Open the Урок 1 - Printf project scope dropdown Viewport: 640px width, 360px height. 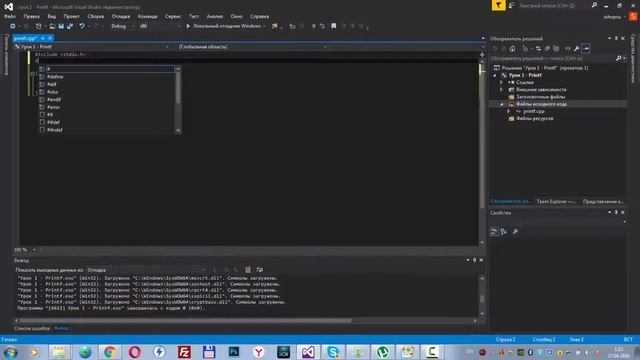(92, 47)
